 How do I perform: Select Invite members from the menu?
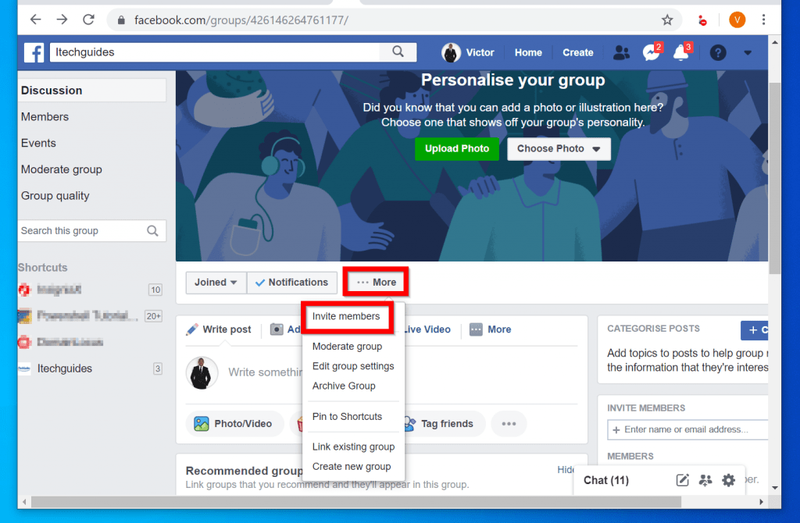(x=346, y=316)
